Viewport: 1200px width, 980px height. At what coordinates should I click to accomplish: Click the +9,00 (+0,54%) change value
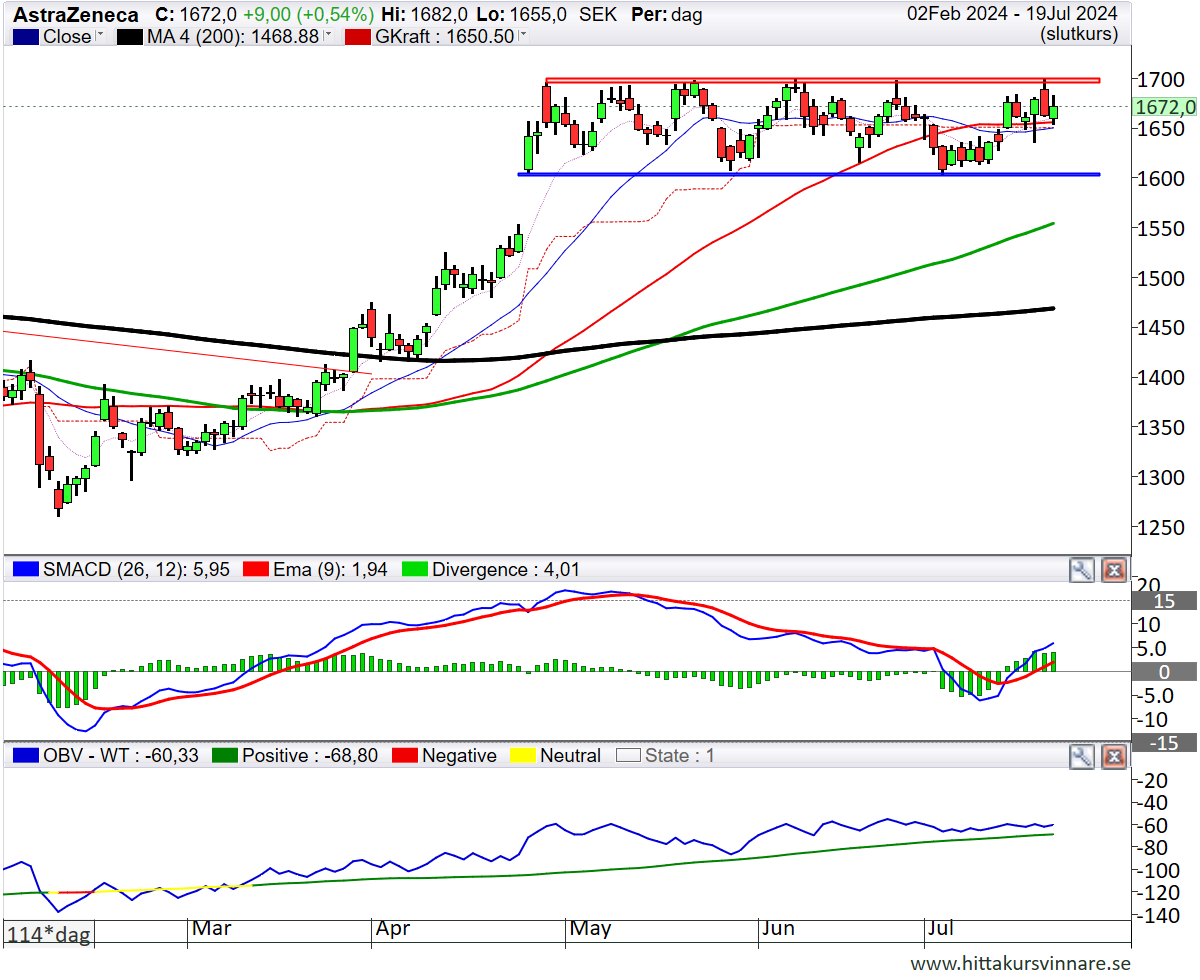pos(309,15)
